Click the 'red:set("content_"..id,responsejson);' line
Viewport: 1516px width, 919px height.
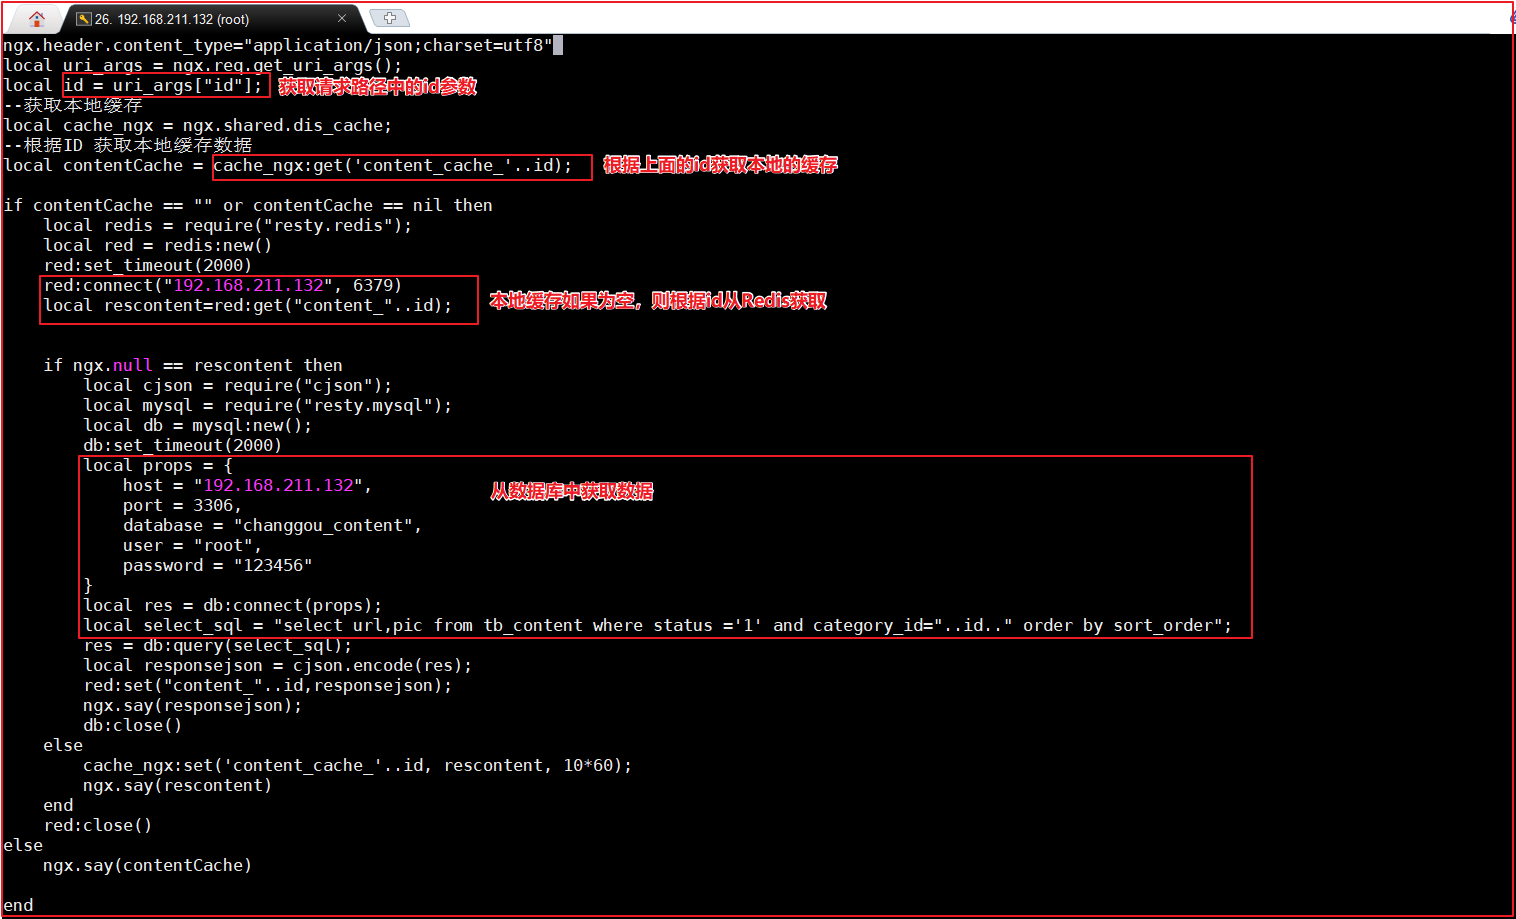pyautogui.click(x=268, y=685)
